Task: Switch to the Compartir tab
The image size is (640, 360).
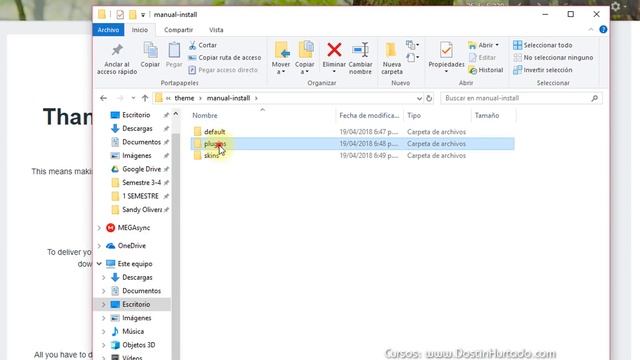Action: [x=178, y=30]
